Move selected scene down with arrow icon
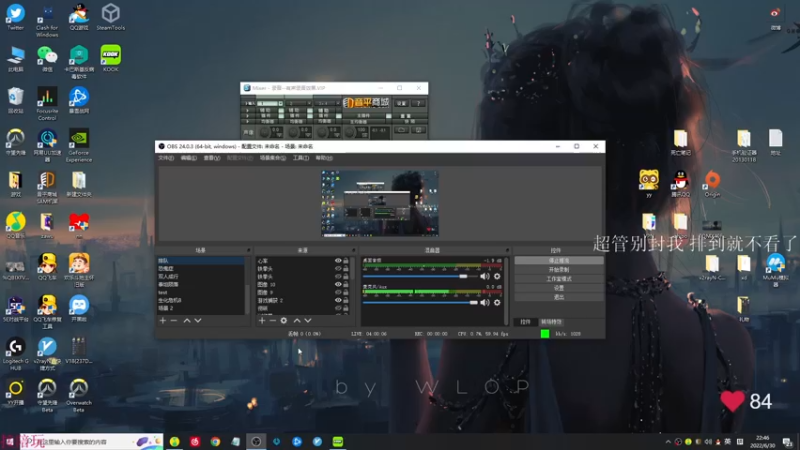The width and height of the screenshot is (800, 450). (198, 320)
